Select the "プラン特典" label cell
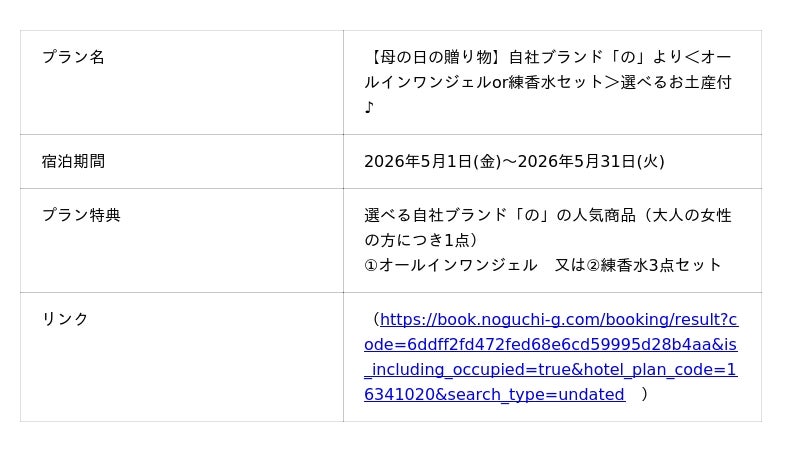 click(81, 215)
